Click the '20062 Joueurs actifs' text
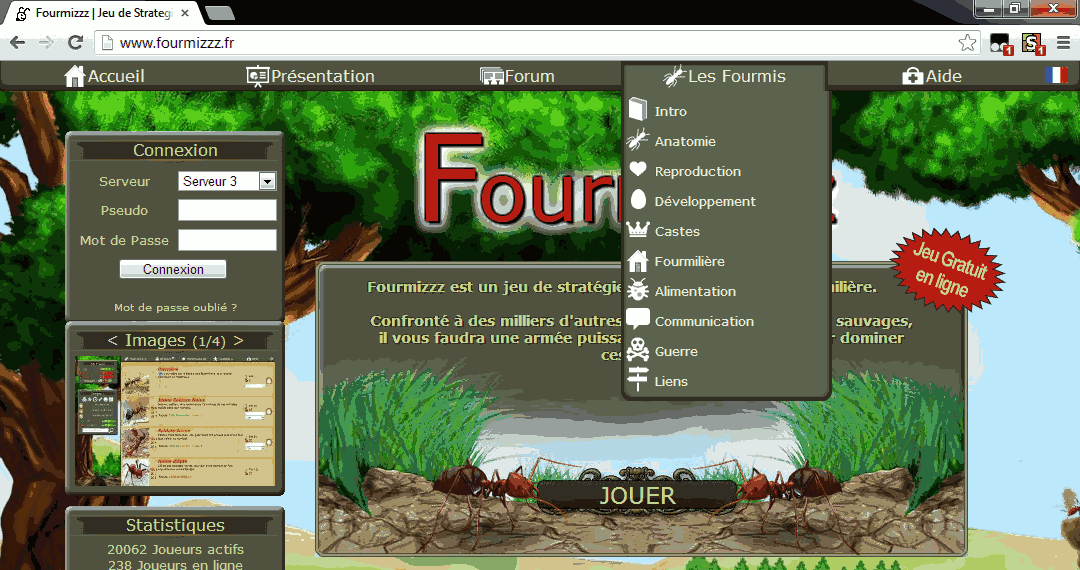This screenshot has width=1080, height=570. 175,549
